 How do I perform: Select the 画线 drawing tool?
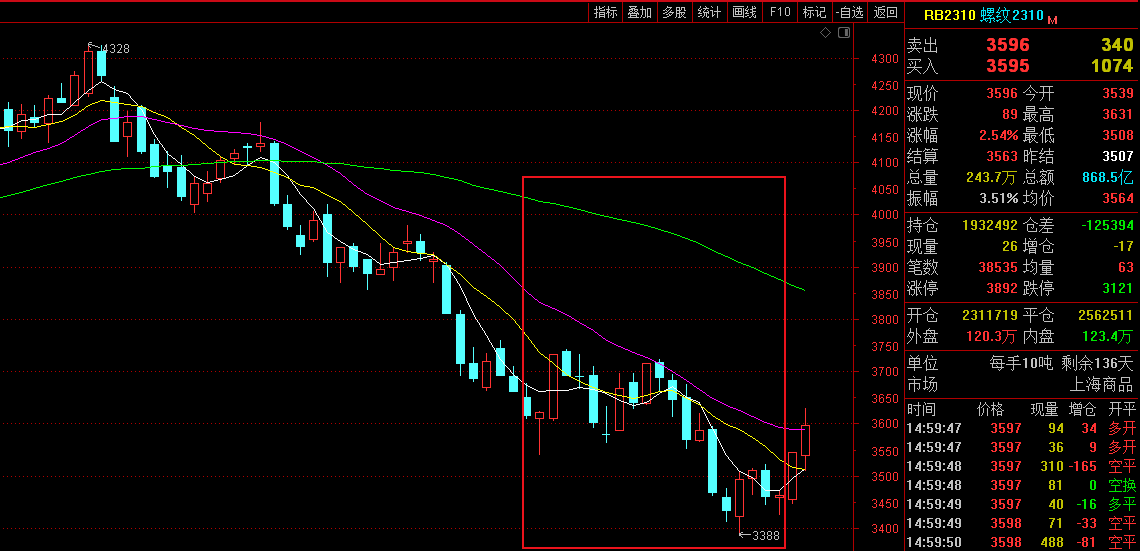pyautogui.click(x=744, y=12)
